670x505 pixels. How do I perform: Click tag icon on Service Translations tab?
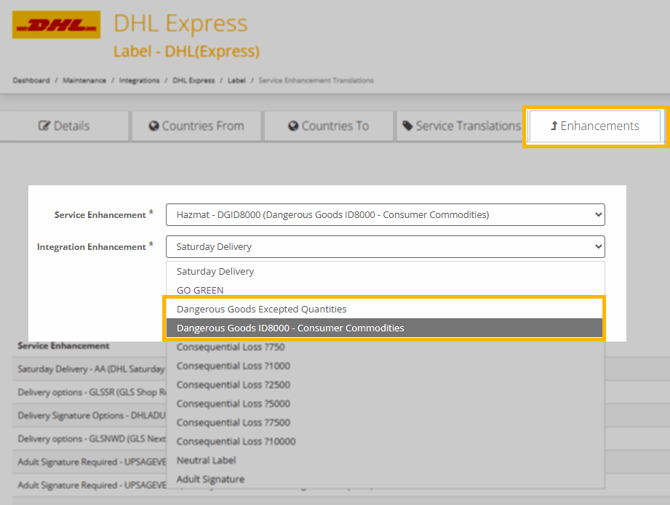408,126
